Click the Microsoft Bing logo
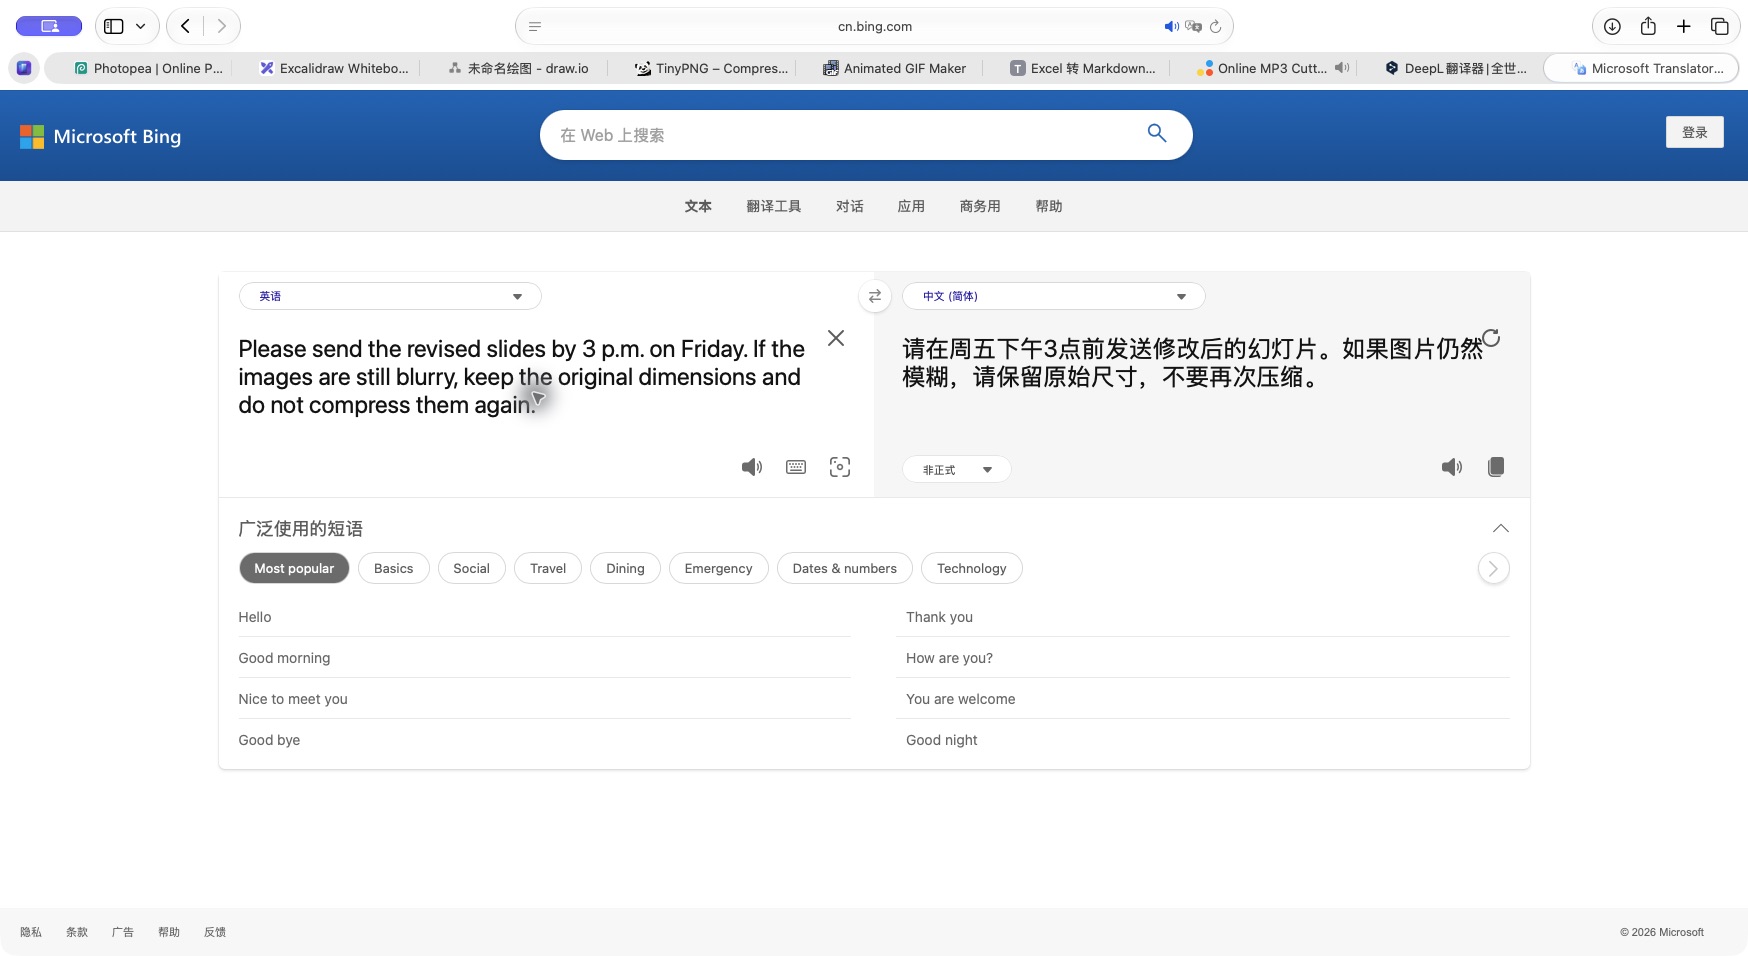 [x=101, y=136]
